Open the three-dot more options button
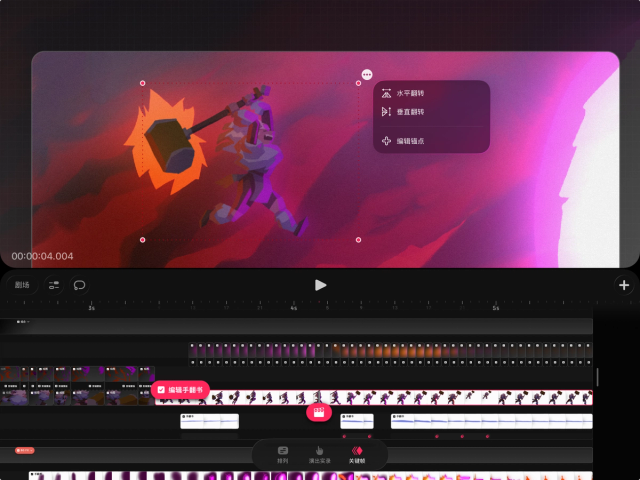640x480 pixels. (367, 75)
